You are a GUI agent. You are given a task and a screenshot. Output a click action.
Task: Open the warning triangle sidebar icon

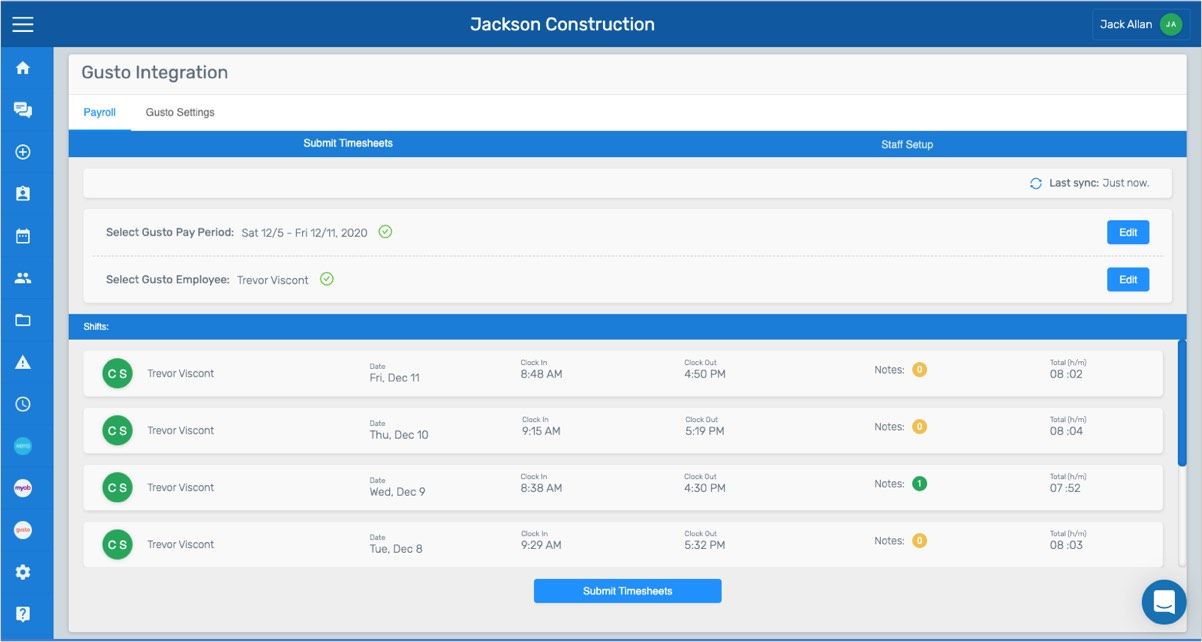pos(23,362)
